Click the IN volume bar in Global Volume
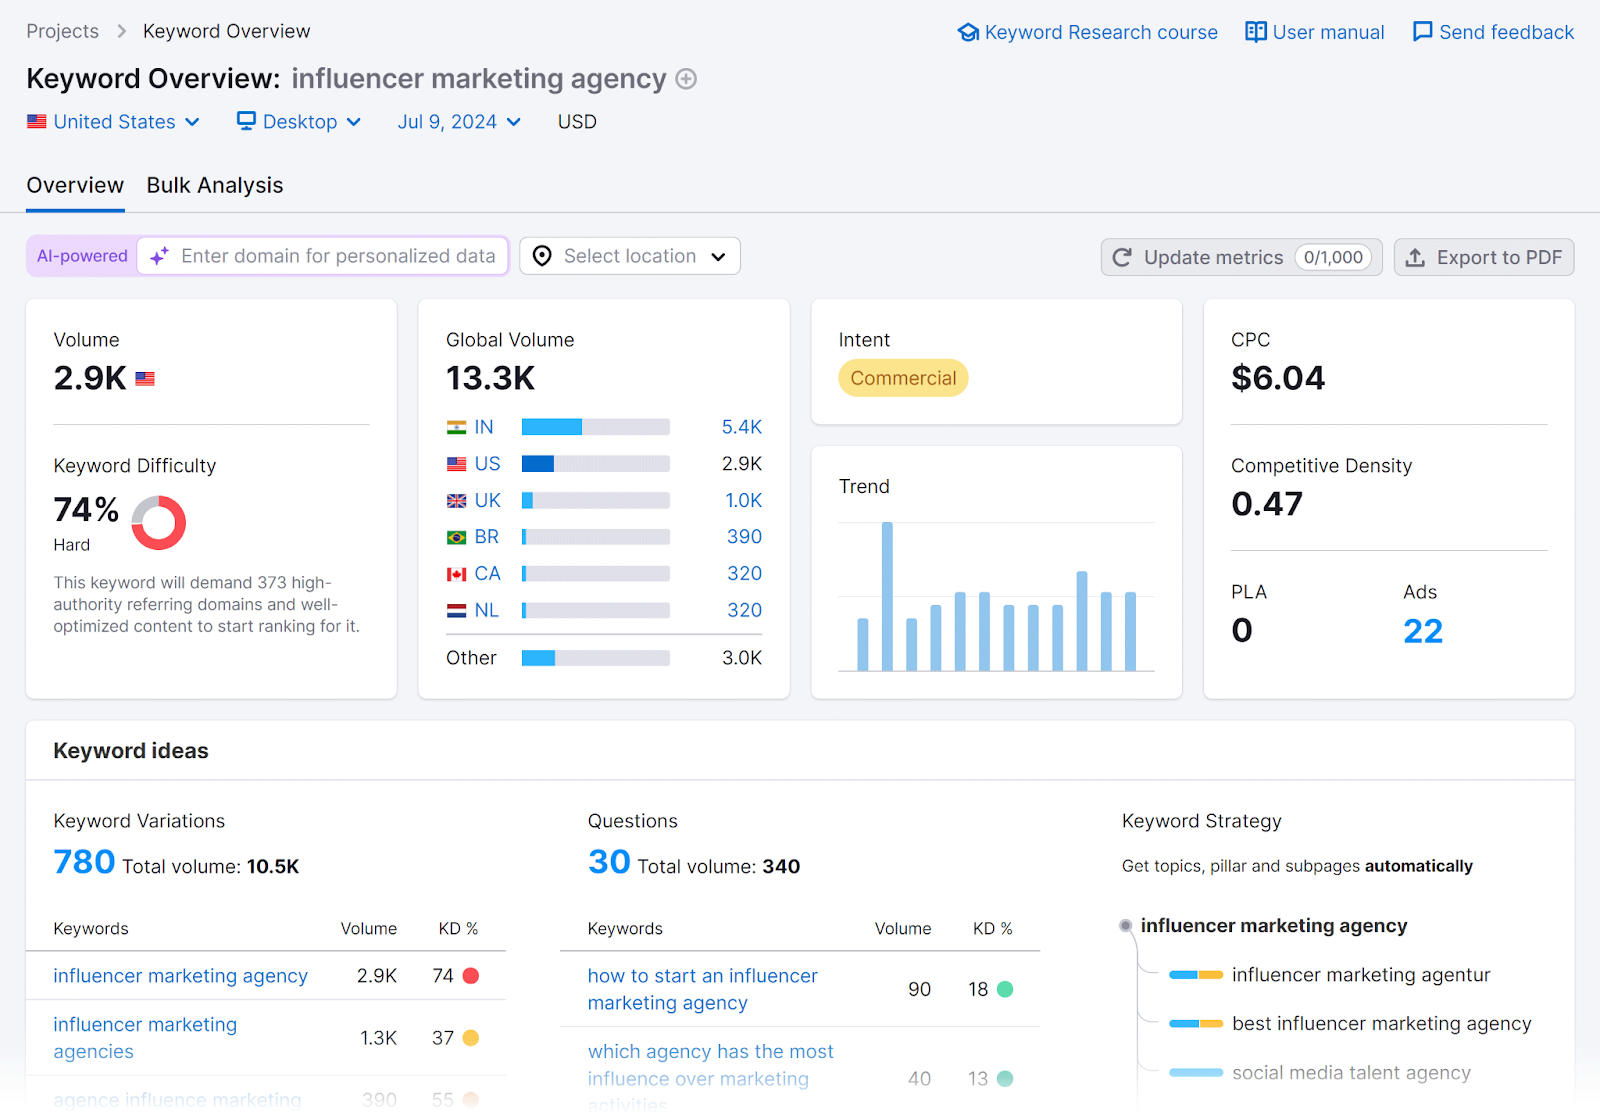The width and height of the screenshot is (1600, 1119). pos(596,427)
